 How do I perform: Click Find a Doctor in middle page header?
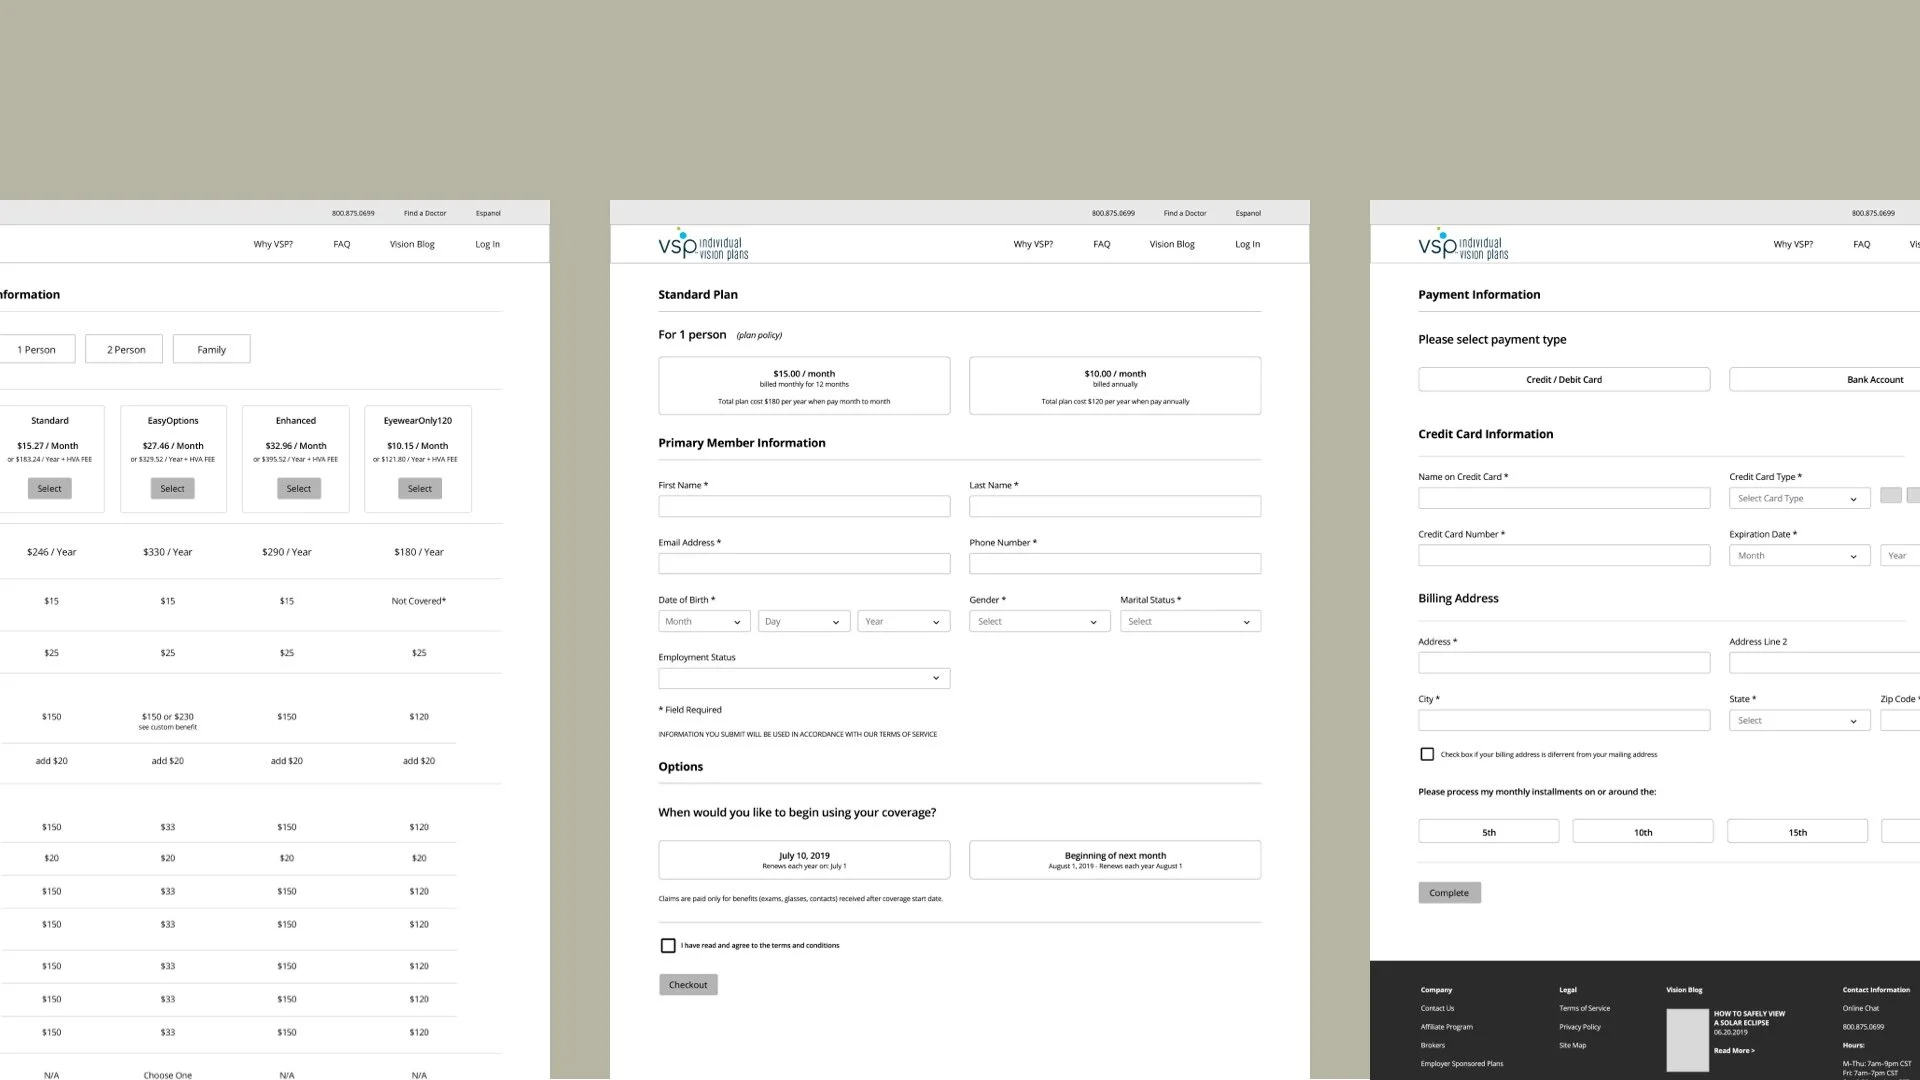[1185, 213]
